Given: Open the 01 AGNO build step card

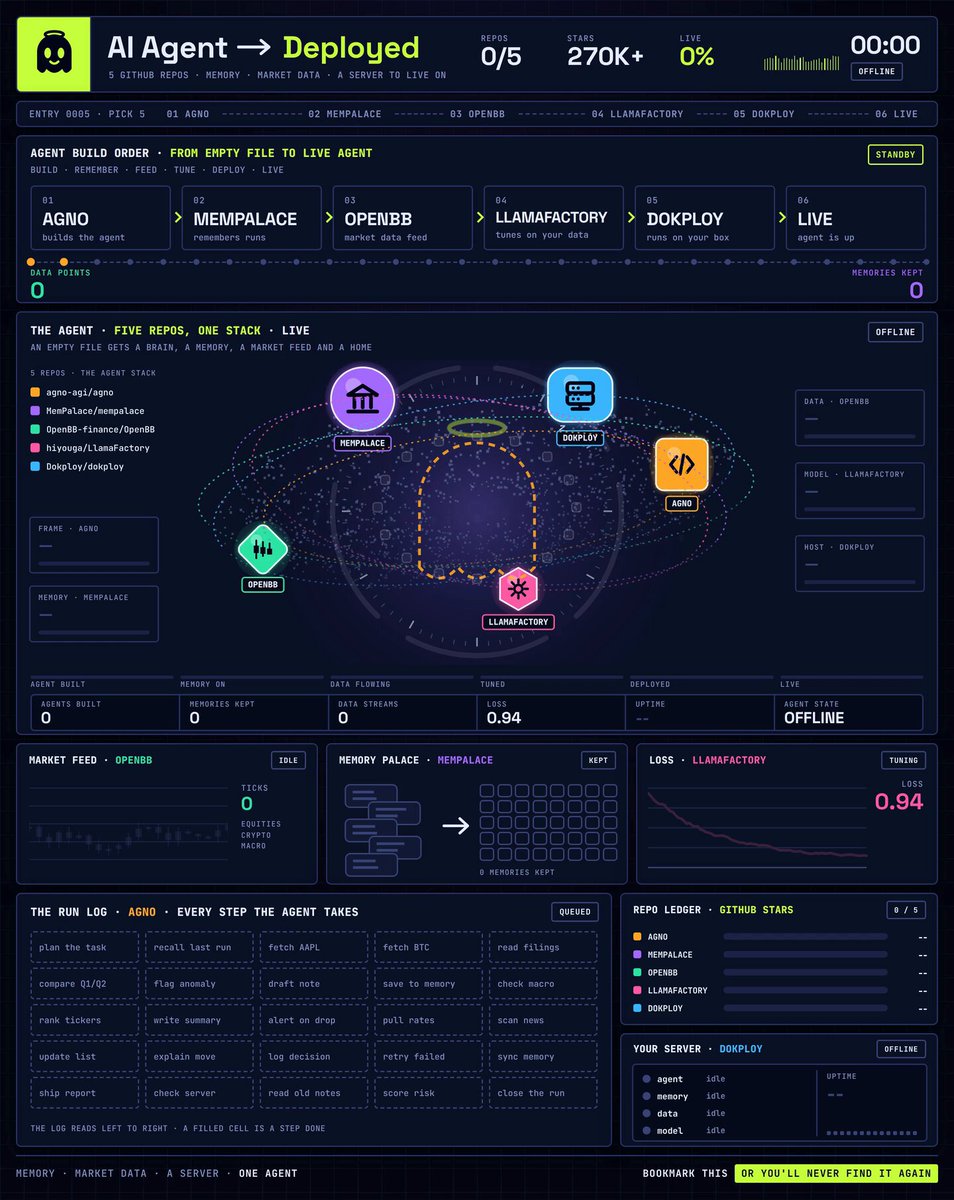Looking at the screenshot, I should pyautogui.click(x=100, y=217).
